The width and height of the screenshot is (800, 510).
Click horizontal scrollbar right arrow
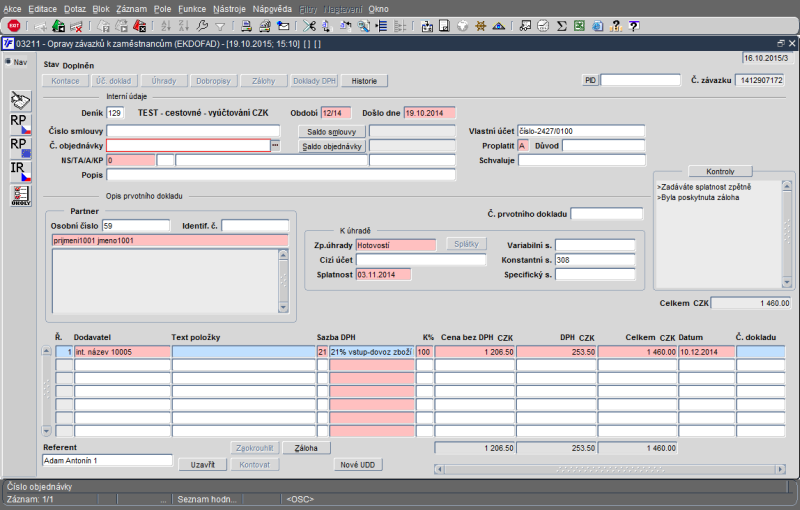(x=780, y=469)
